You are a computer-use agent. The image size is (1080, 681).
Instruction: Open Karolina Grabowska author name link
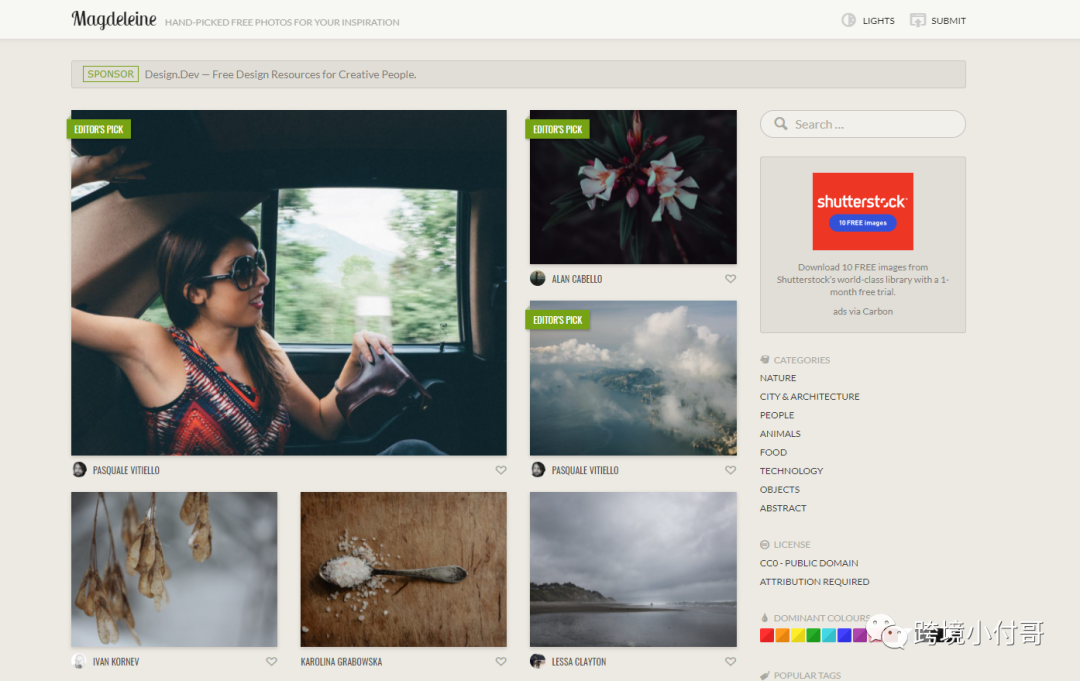click(341, 662)
